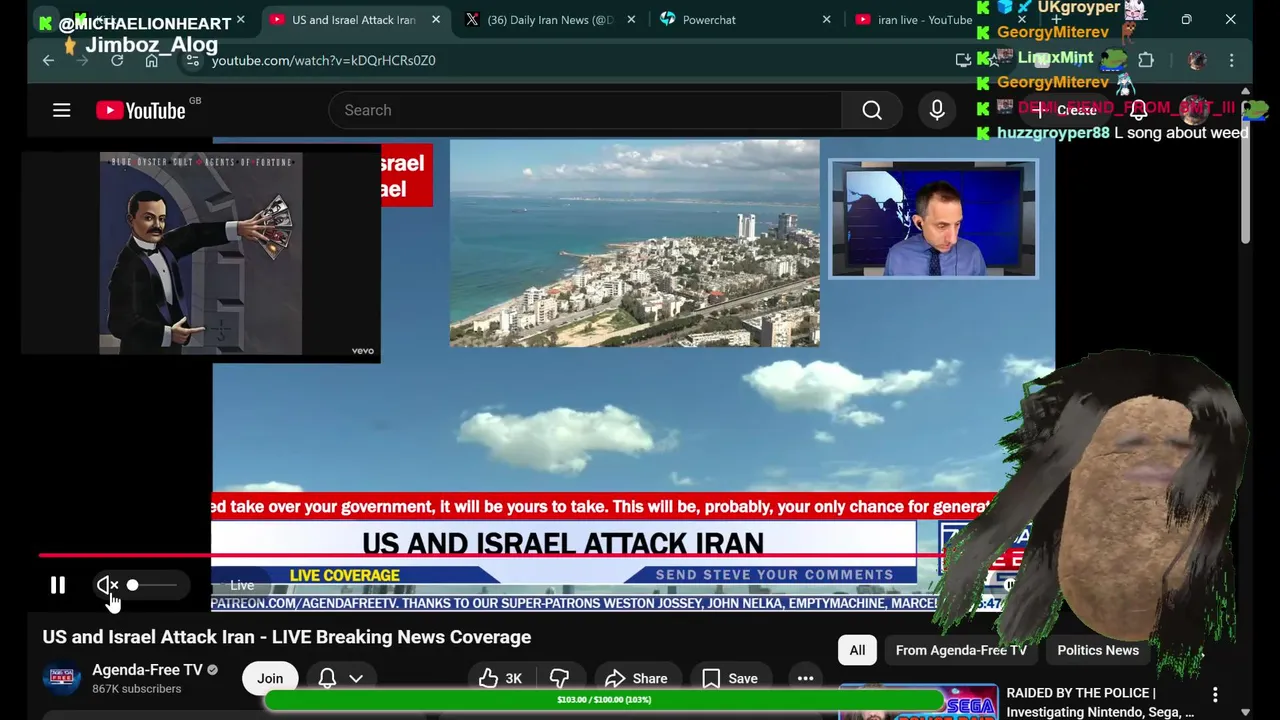Focus the YouTube Search field
1280x720 pixels.
(585, 110)
